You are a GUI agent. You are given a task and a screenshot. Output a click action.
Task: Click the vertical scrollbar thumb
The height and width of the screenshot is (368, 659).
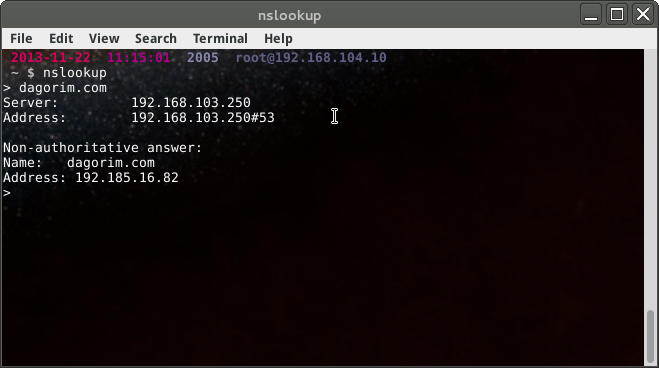pyautogui.click(x=651, y=336)
